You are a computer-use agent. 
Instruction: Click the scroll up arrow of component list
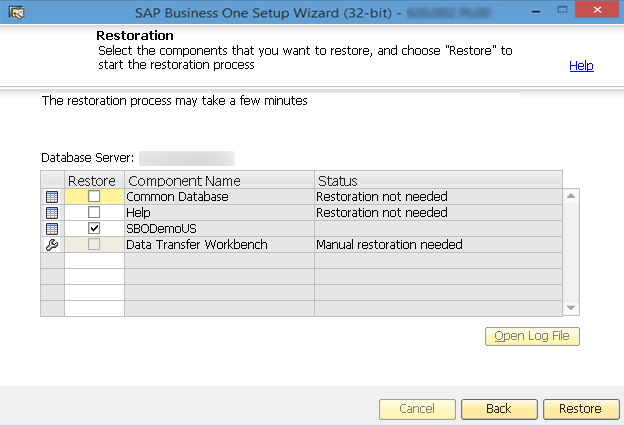coord(571,195)
